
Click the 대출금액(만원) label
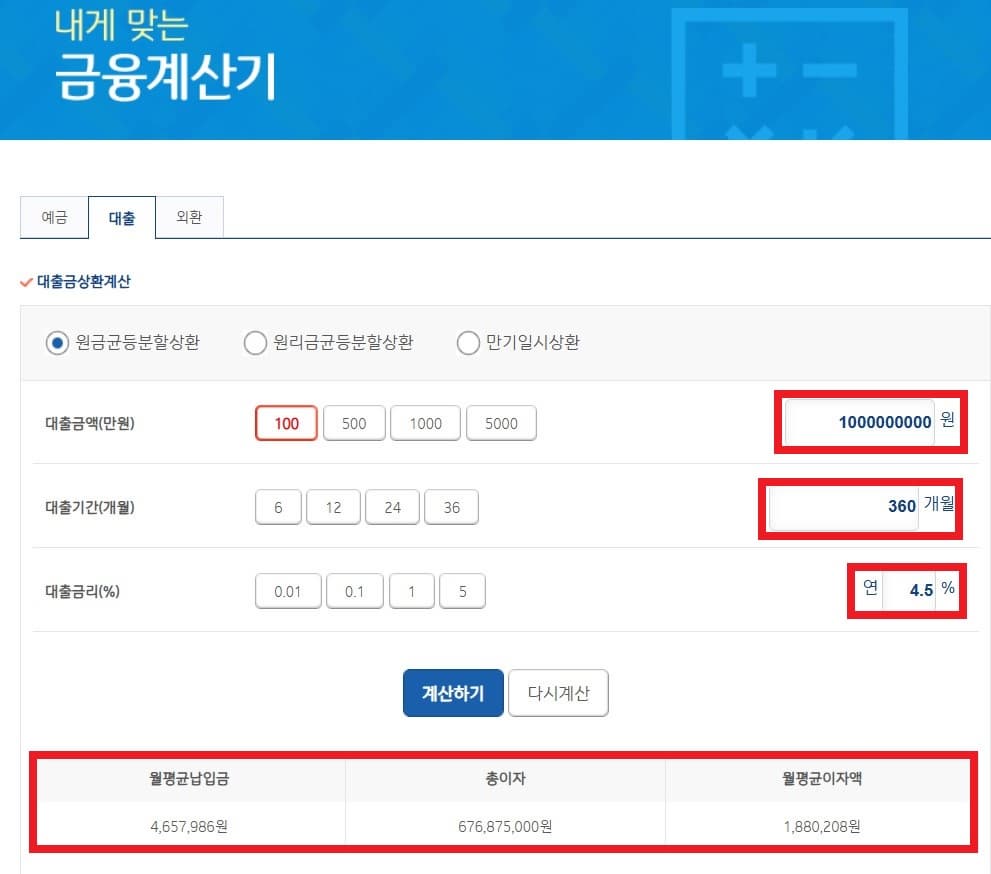90,423
